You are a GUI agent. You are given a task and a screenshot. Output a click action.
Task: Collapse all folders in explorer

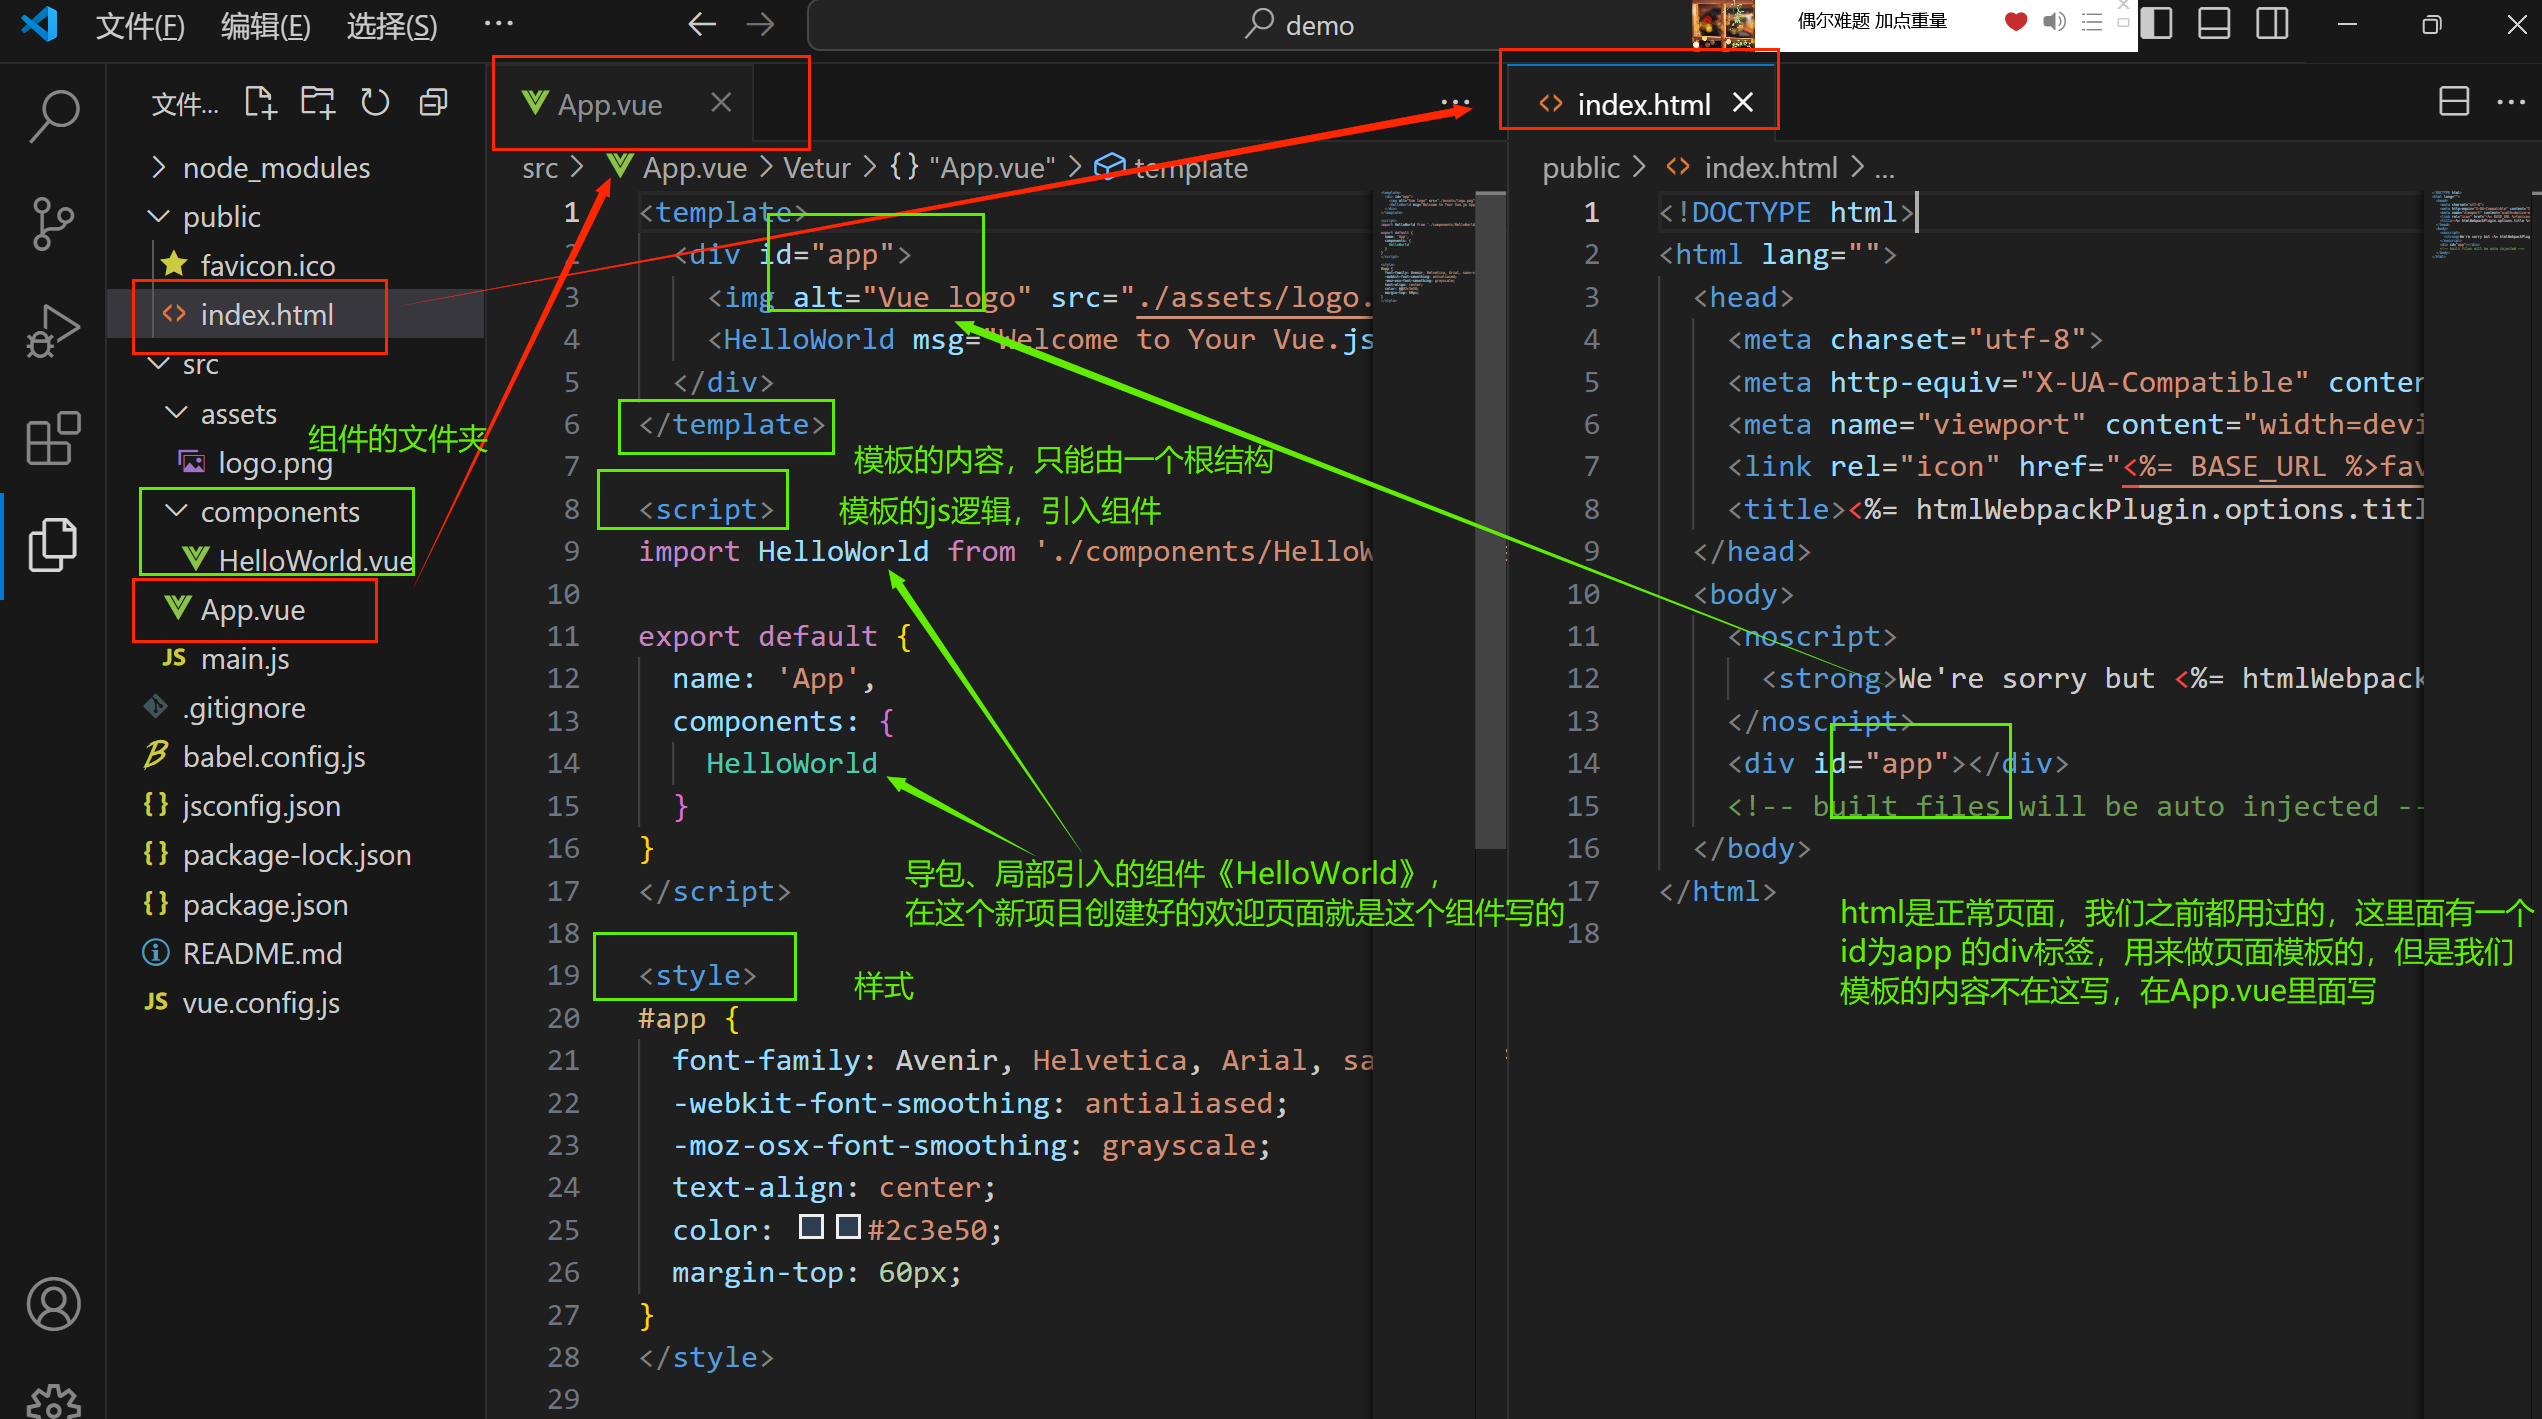[433, 103]
